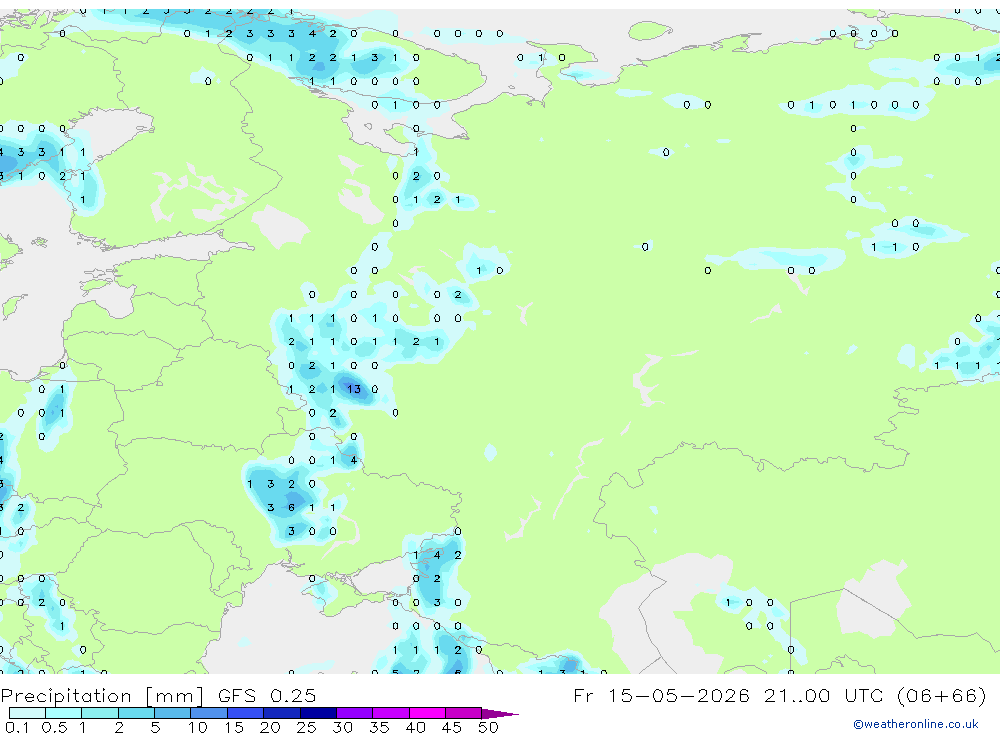
Task: Click the '45' legend scale label
Action: point(452,727)
